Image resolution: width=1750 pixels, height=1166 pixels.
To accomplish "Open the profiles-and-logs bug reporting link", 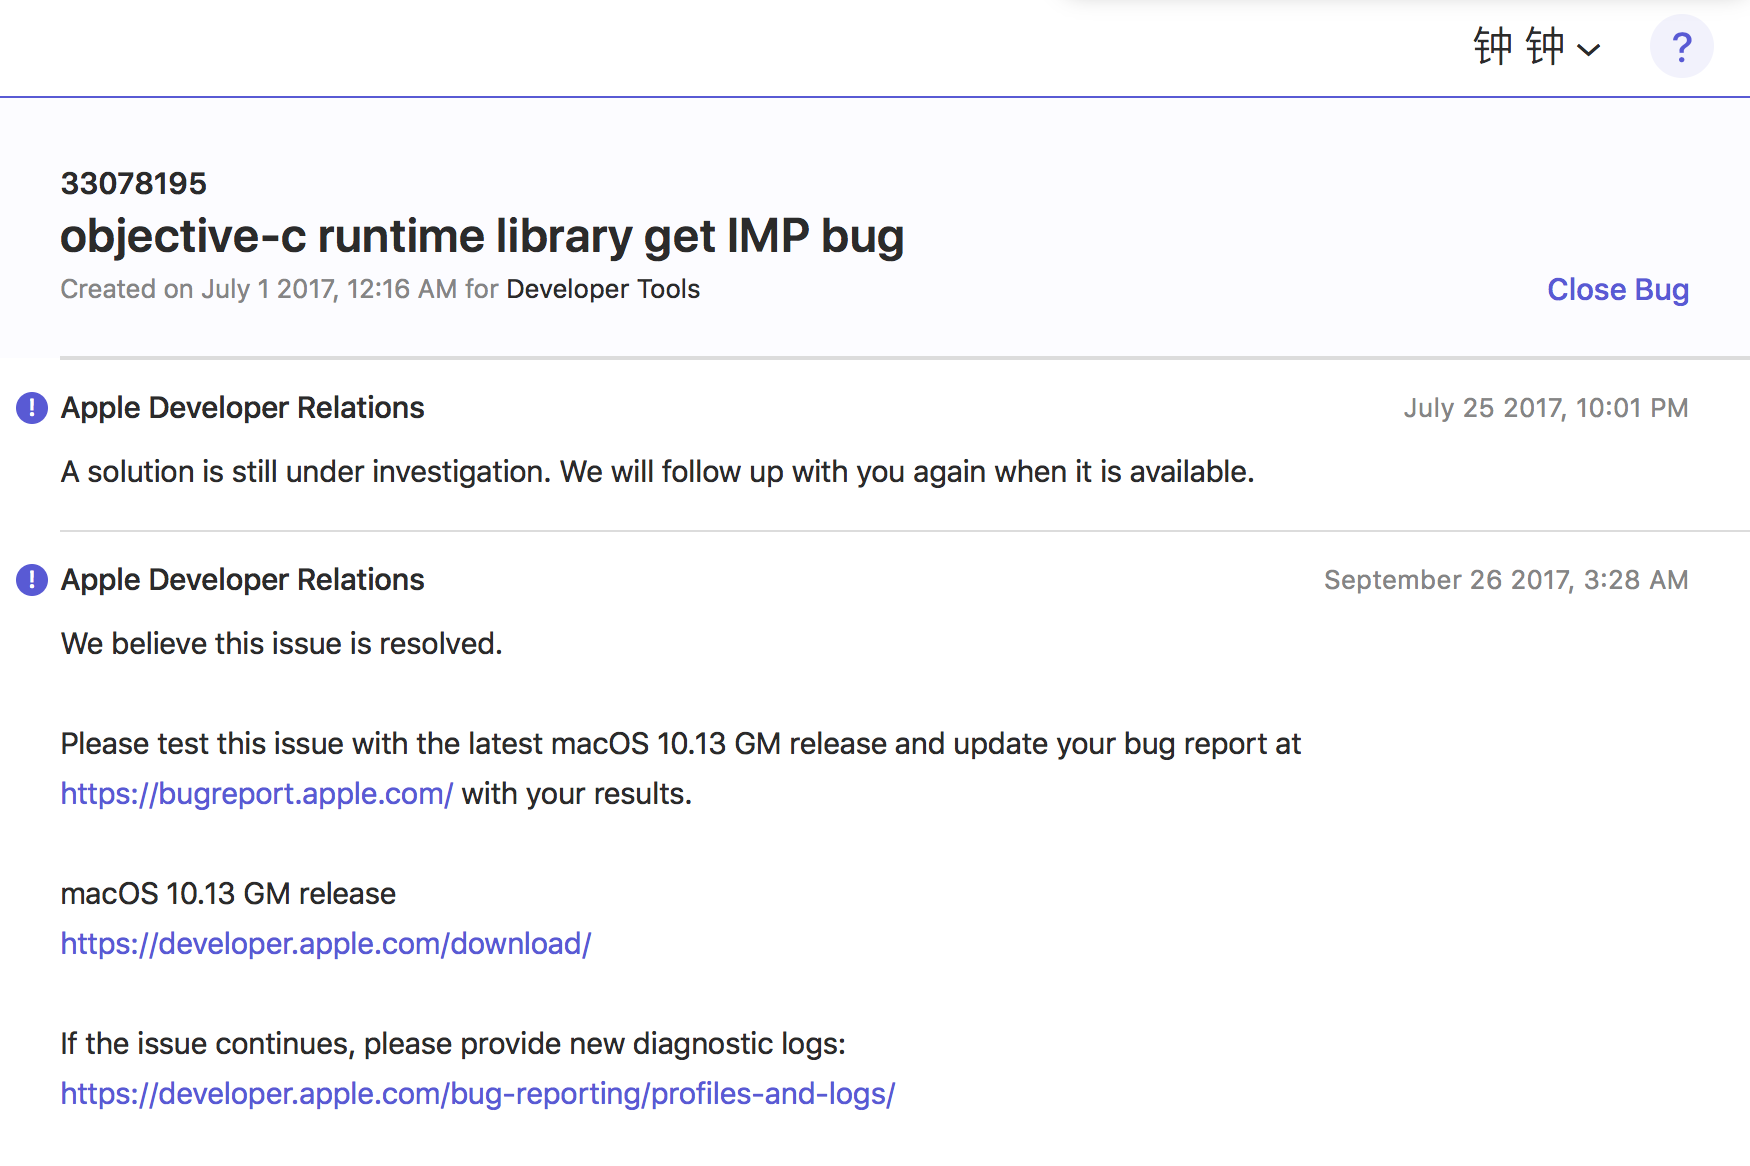I will [478, 1093].
